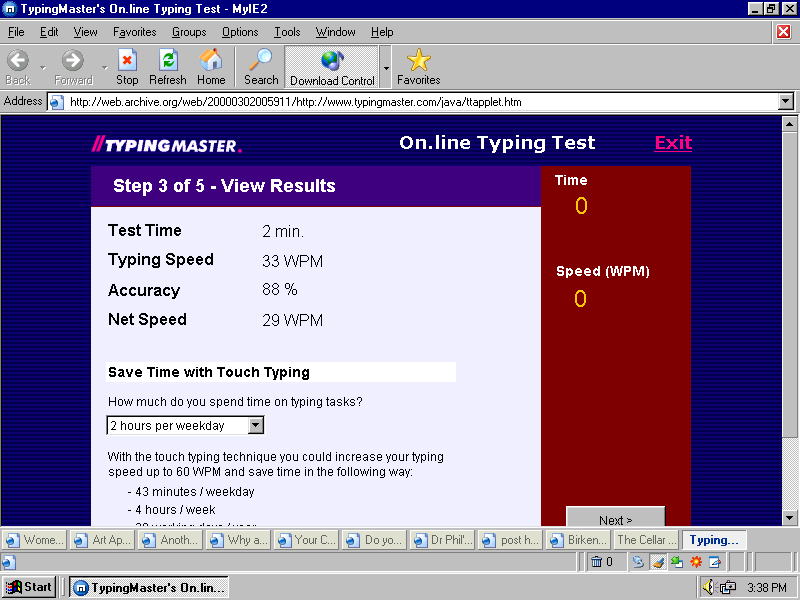800x600 pixels.
Task: Open the Forward history dropdown arrow
Action: 105,67
